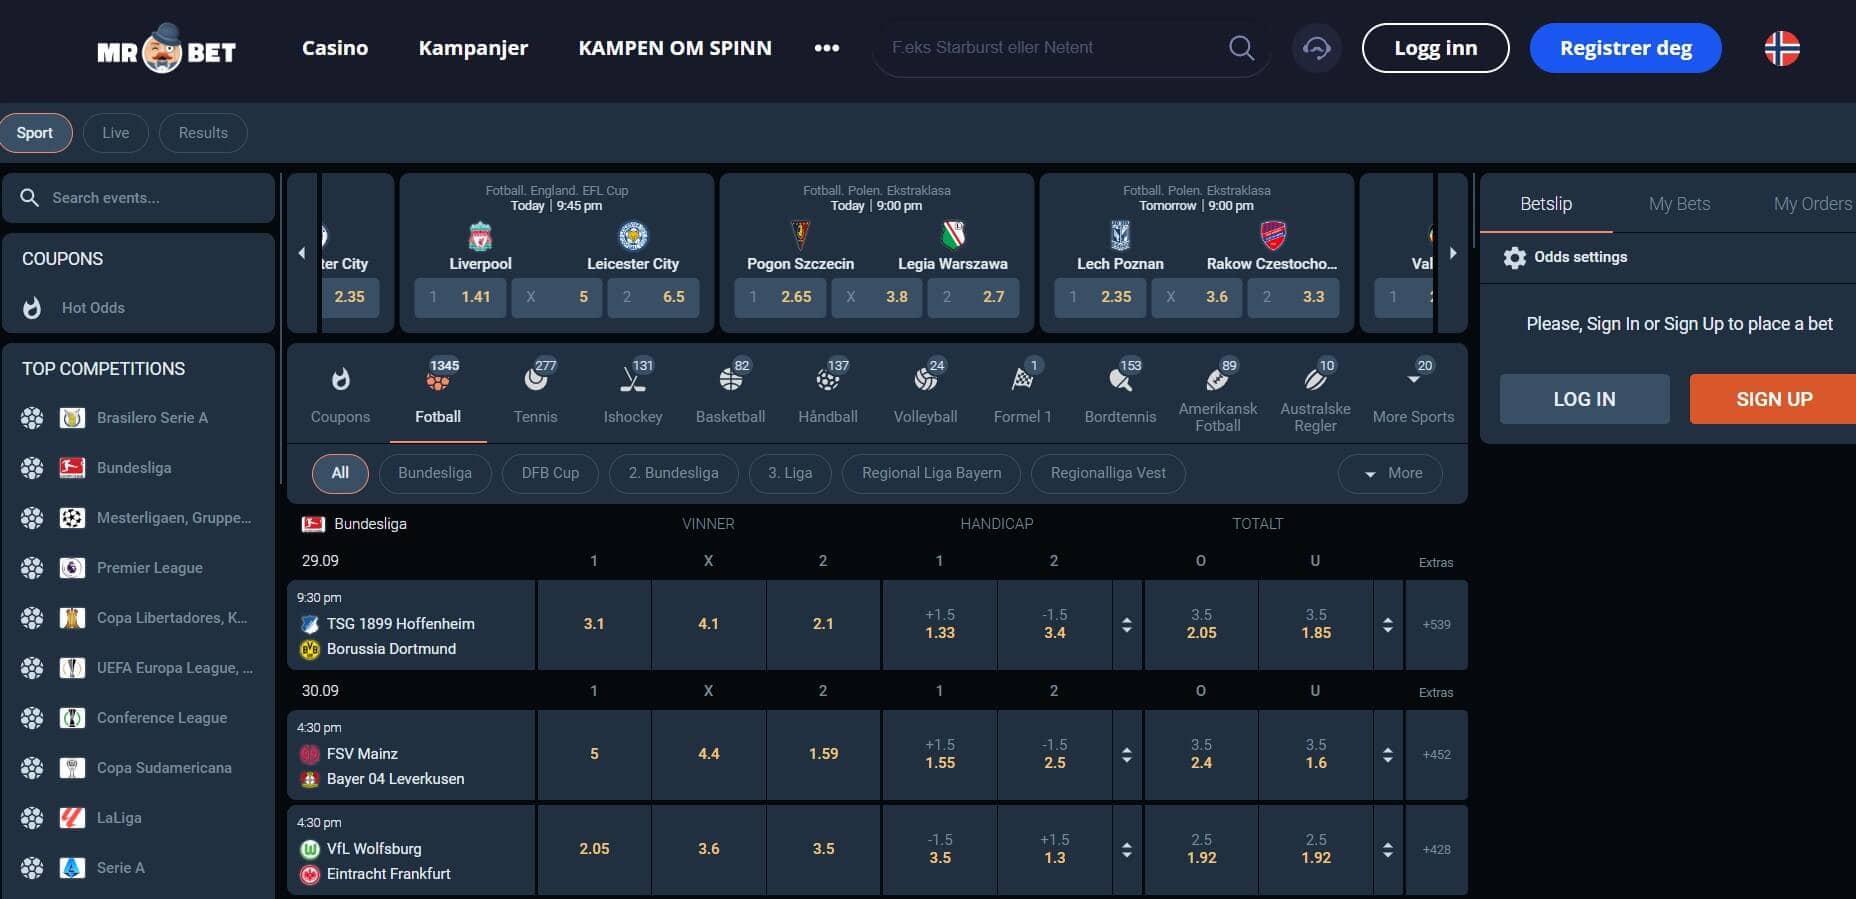Switch to the My Bets tab
This screenshot has width=1856, height=899.
coord(1680,204)
